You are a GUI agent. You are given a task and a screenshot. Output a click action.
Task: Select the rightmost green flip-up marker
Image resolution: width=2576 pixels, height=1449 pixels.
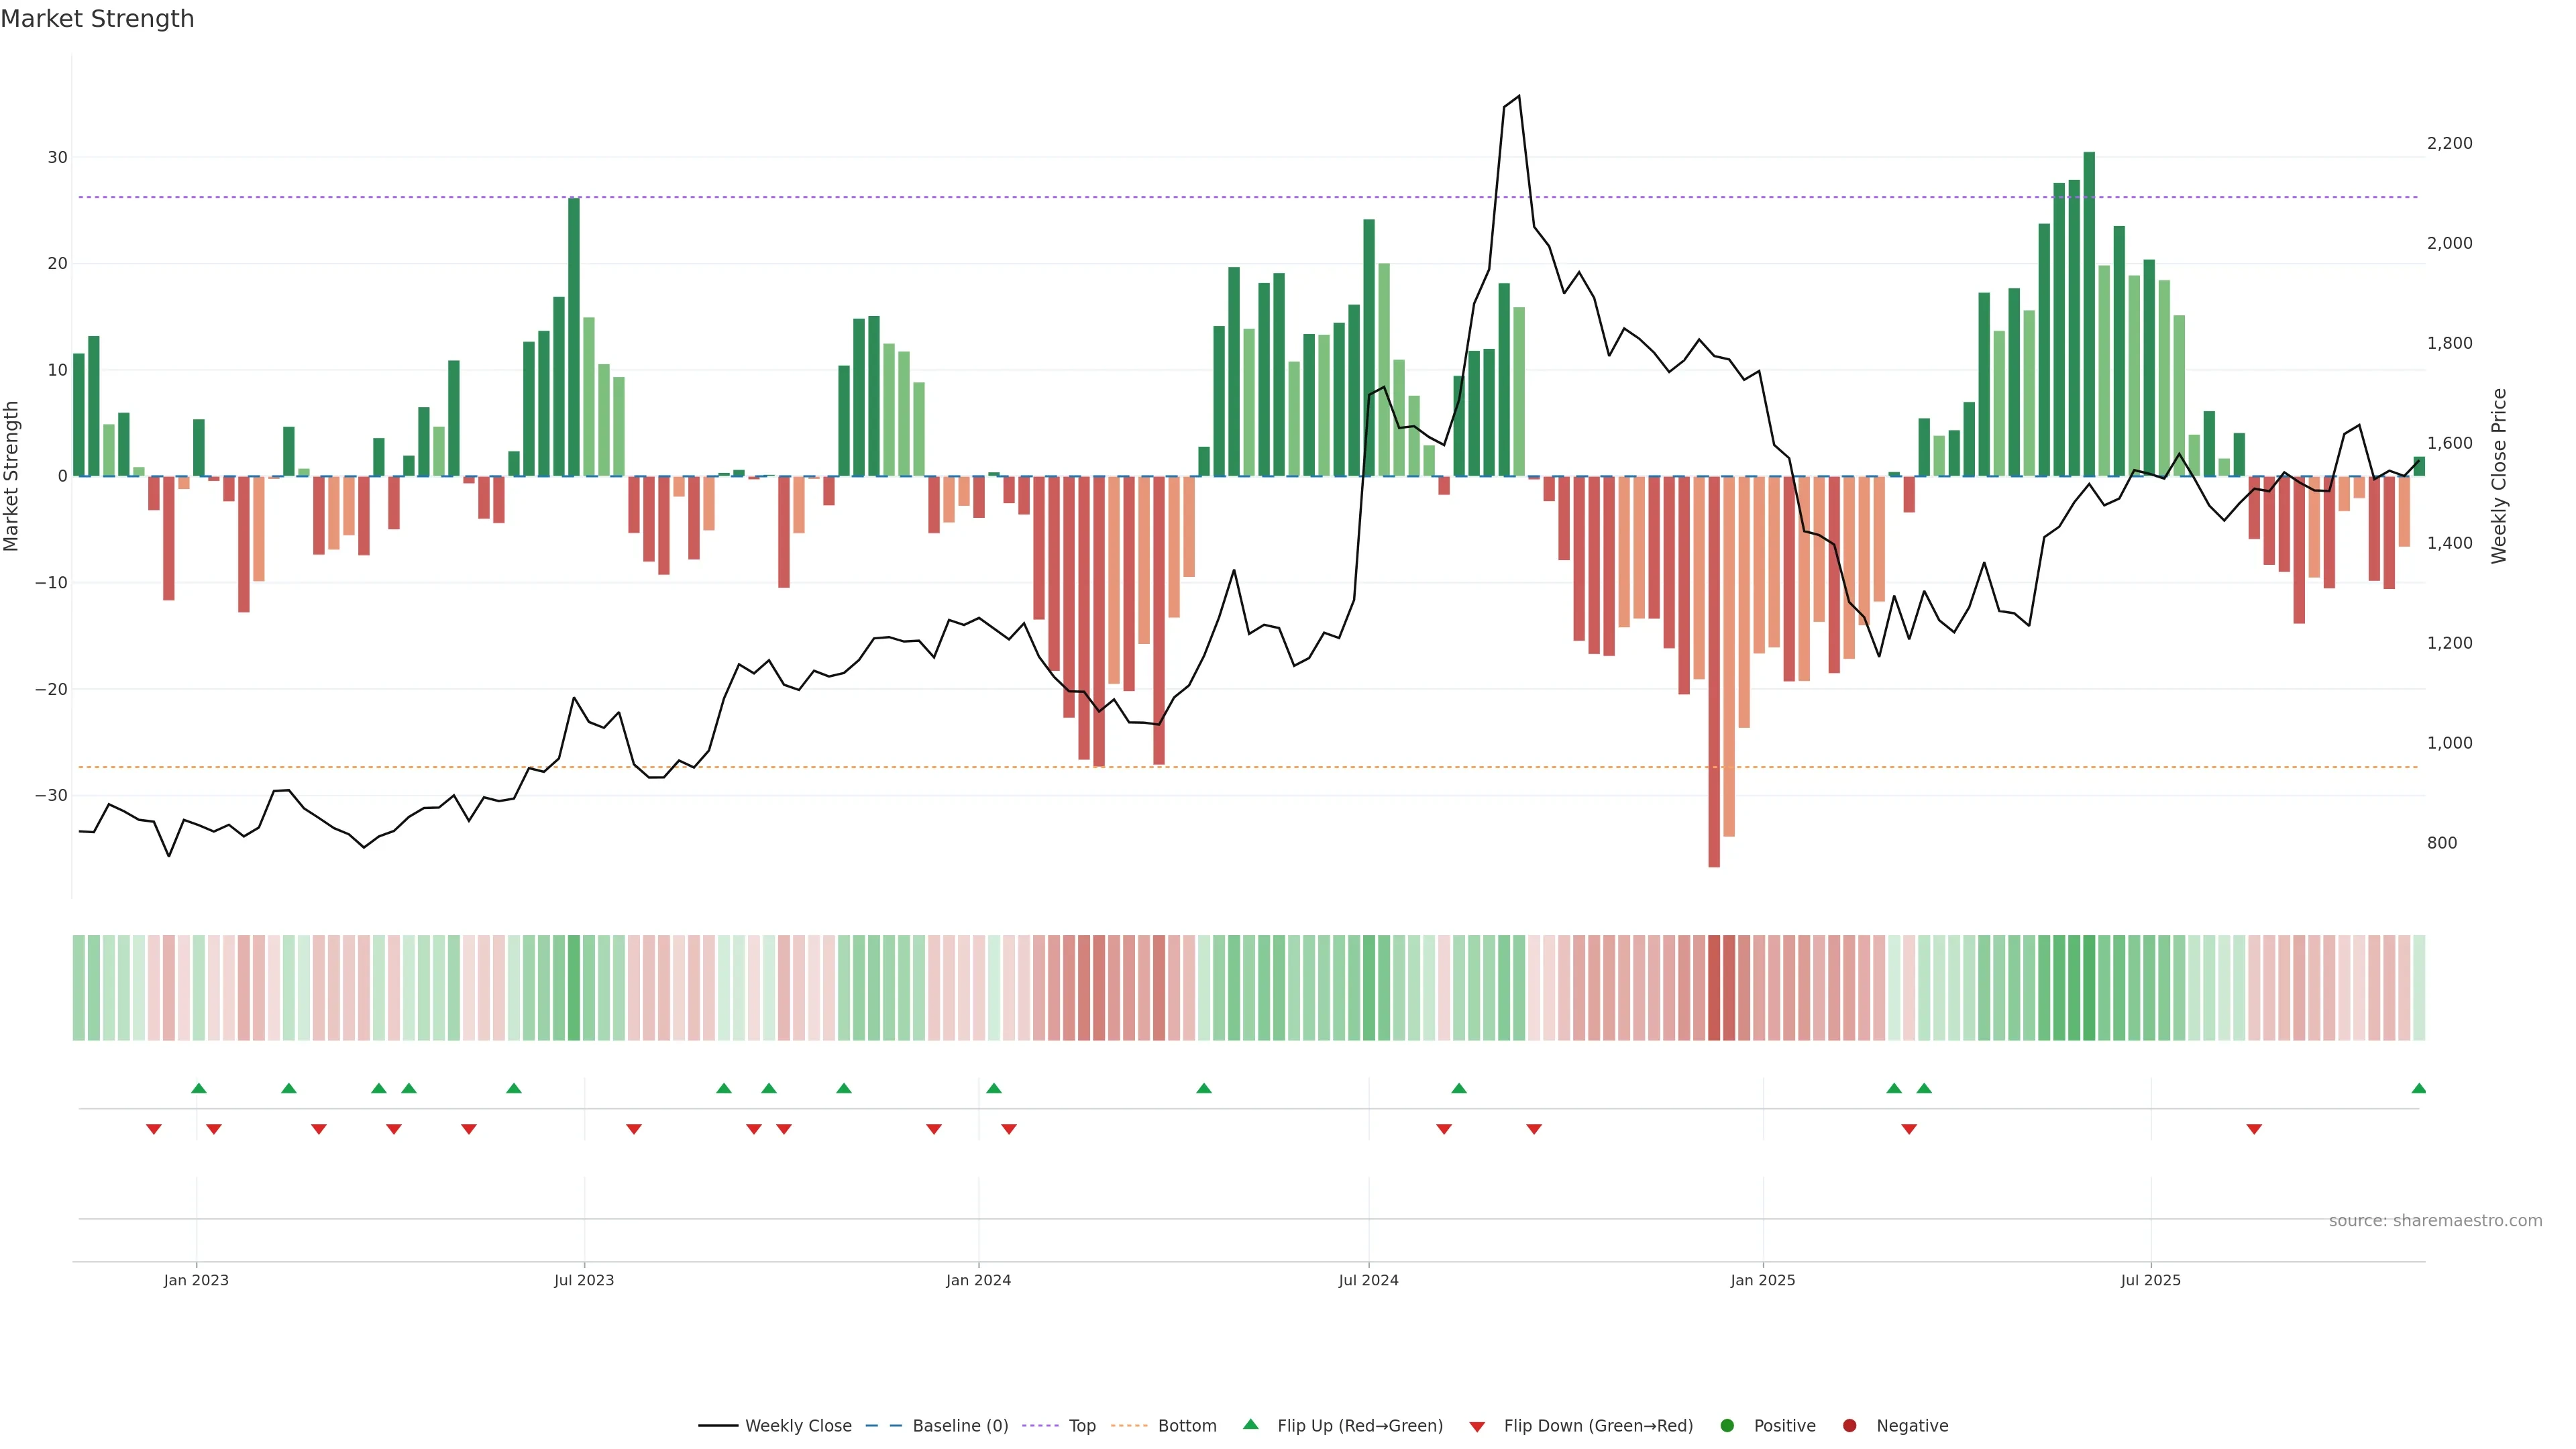coord(2418,1088)
